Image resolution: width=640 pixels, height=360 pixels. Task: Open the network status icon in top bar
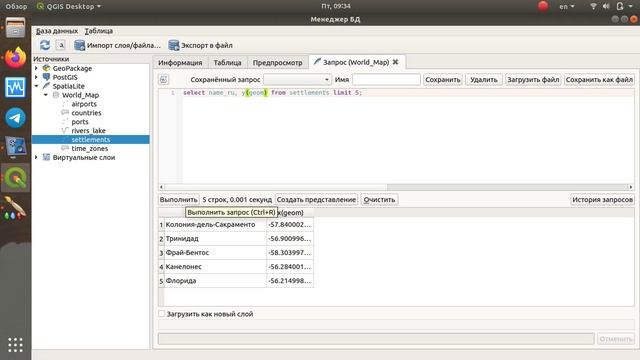click(x=593, y=6)
